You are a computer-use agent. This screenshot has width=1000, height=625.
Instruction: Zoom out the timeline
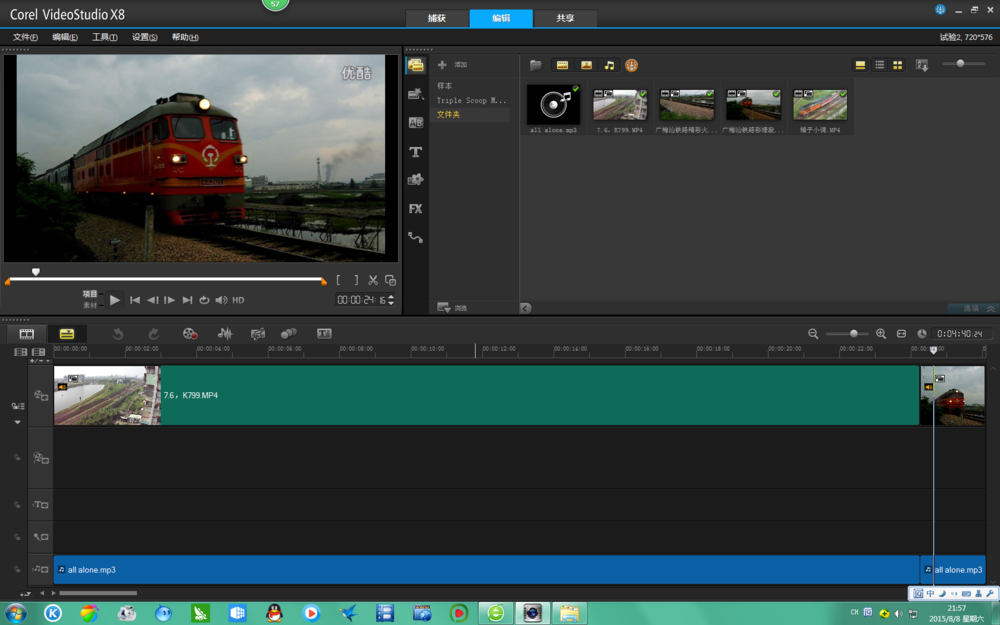[813, 334]
